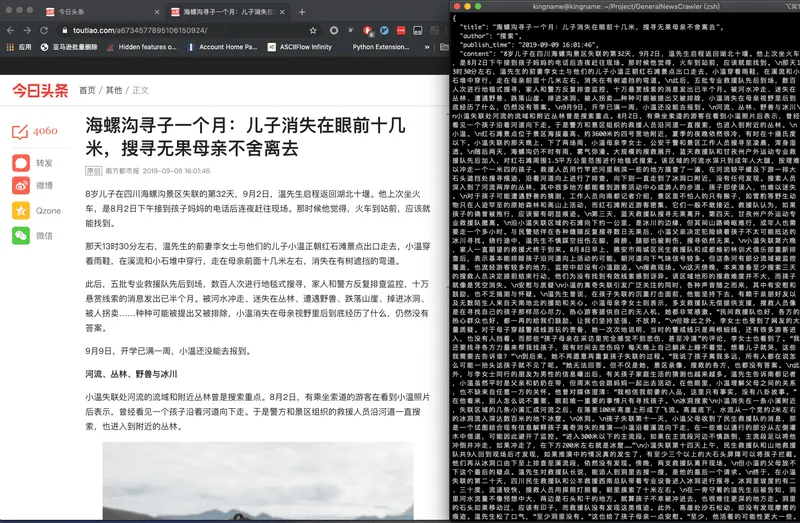Image resolution: width=800 pixels, height=523 pixels.
Task: Click the article photo thumbnail
Action: (x=258, y=481)
